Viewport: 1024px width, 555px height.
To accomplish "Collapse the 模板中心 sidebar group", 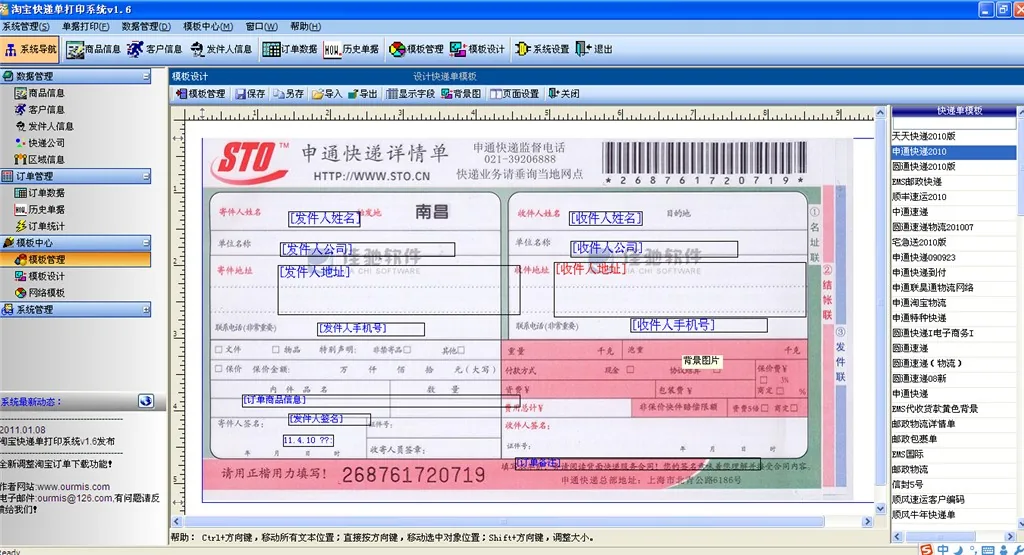I will [x=146, y=243].
